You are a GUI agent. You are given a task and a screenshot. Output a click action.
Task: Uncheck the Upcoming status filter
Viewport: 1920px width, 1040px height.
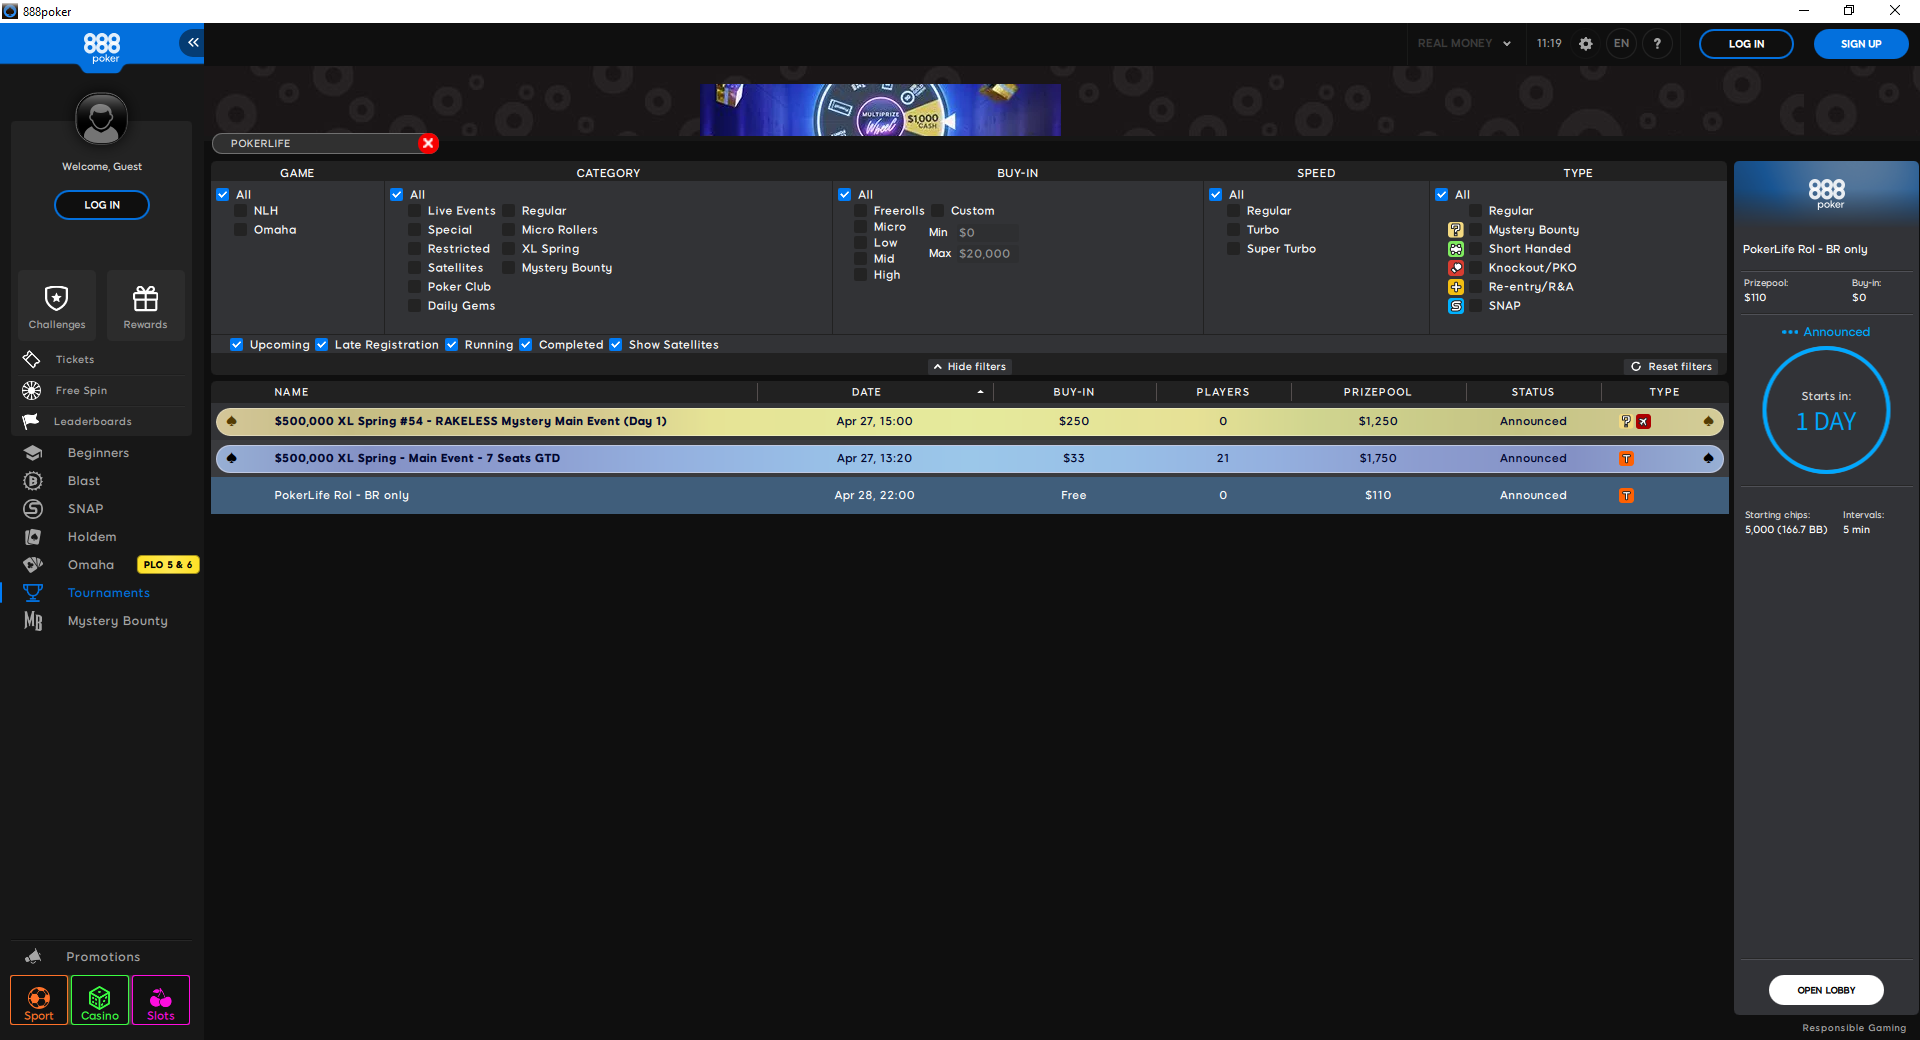[237, 345]
